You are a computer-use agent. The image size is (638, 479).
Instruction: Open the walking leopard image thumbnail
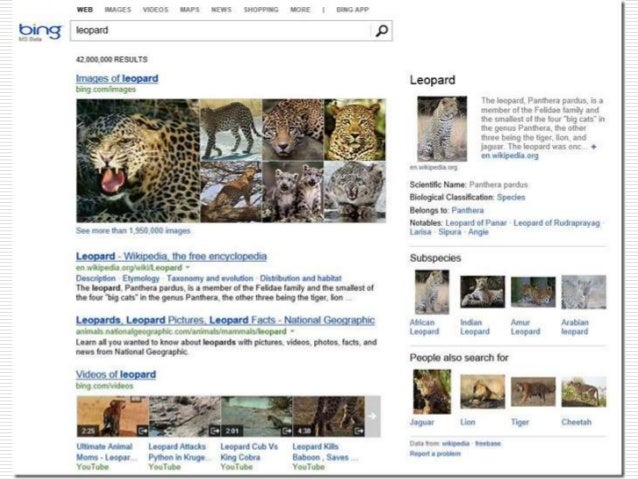point(231,129)
